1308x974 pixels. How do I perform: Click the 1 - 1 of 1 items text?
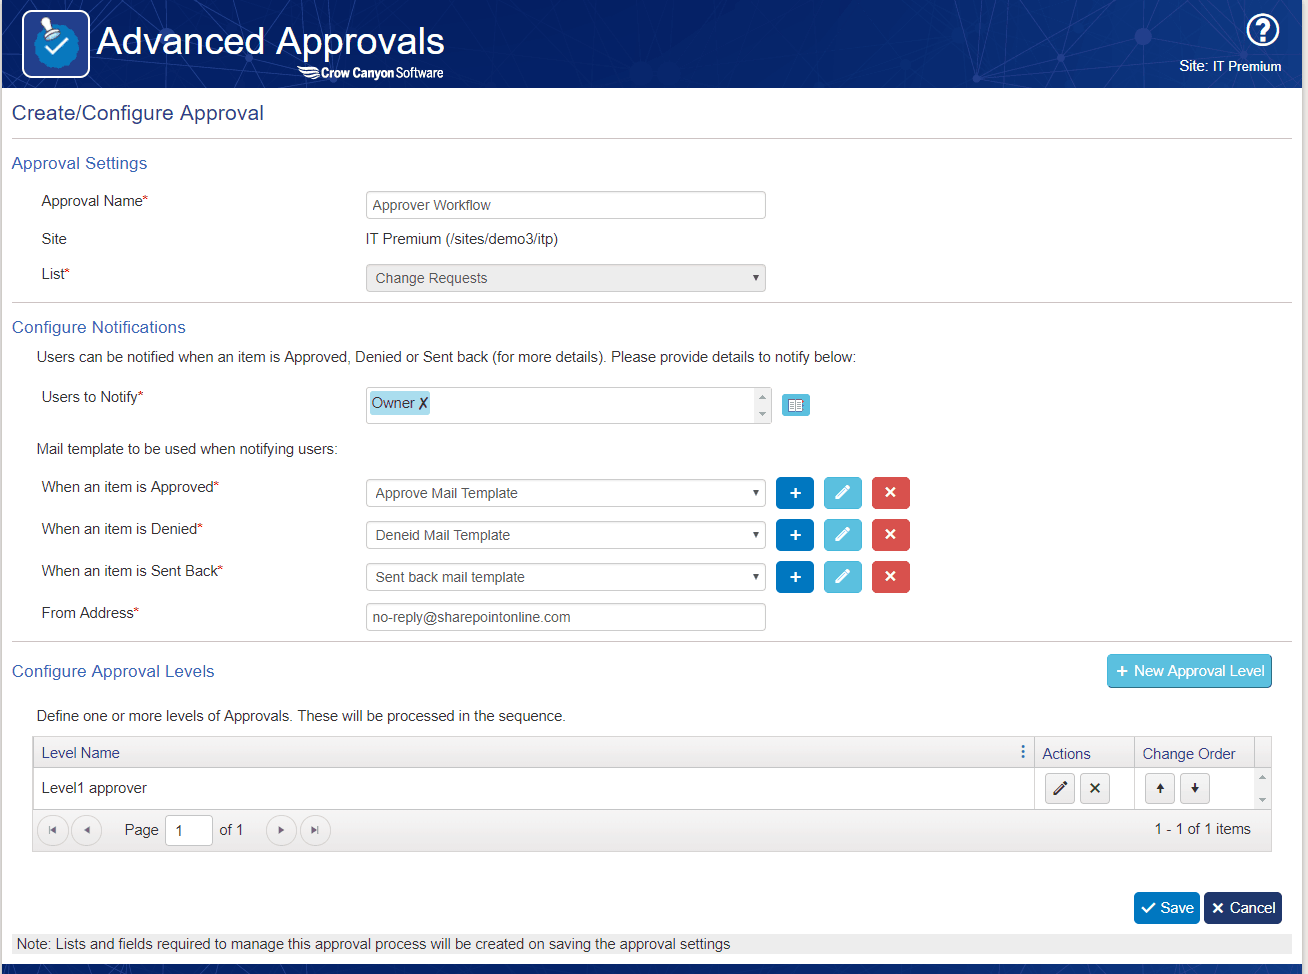coord(1202,829)
